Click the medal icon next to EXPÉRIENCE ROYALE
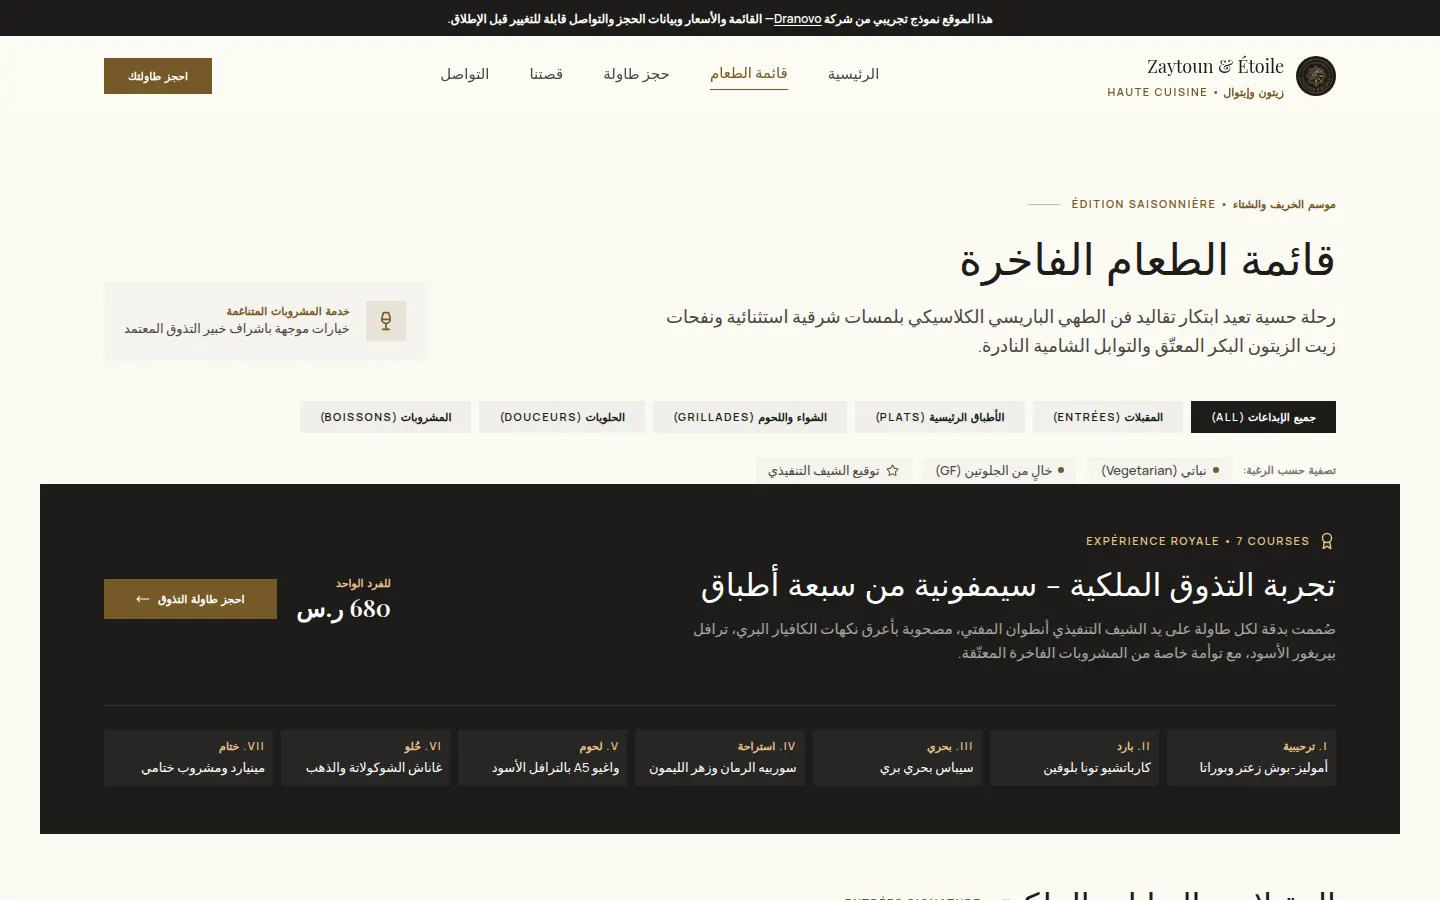The image size is (1440, 900). [x=1327, y=541]
